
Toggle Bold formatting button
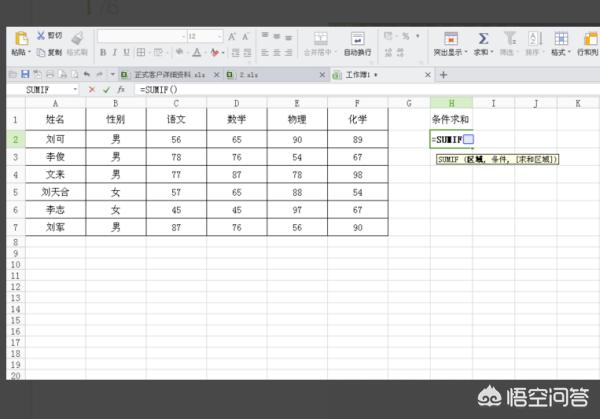click(102, 52)
